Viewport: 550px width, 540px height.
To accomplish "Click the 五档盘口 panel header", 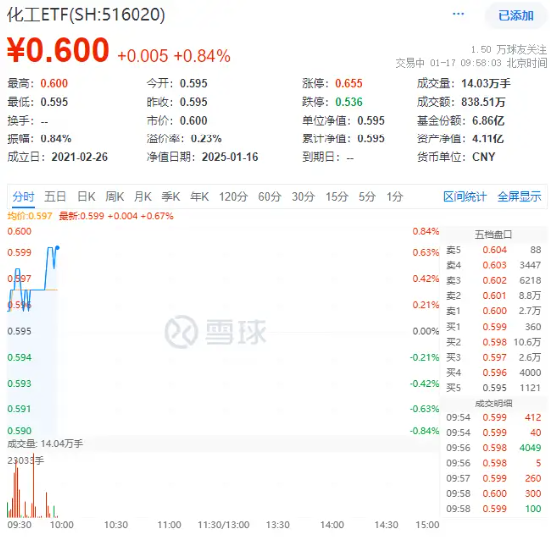I will (x=493, y=234).
